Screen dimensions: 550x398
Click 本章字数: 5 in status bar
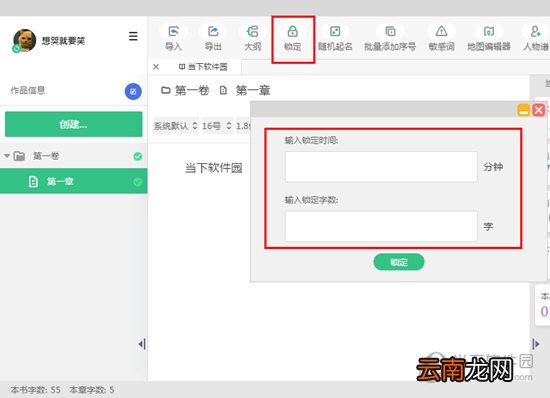click(x=92, y=390)
